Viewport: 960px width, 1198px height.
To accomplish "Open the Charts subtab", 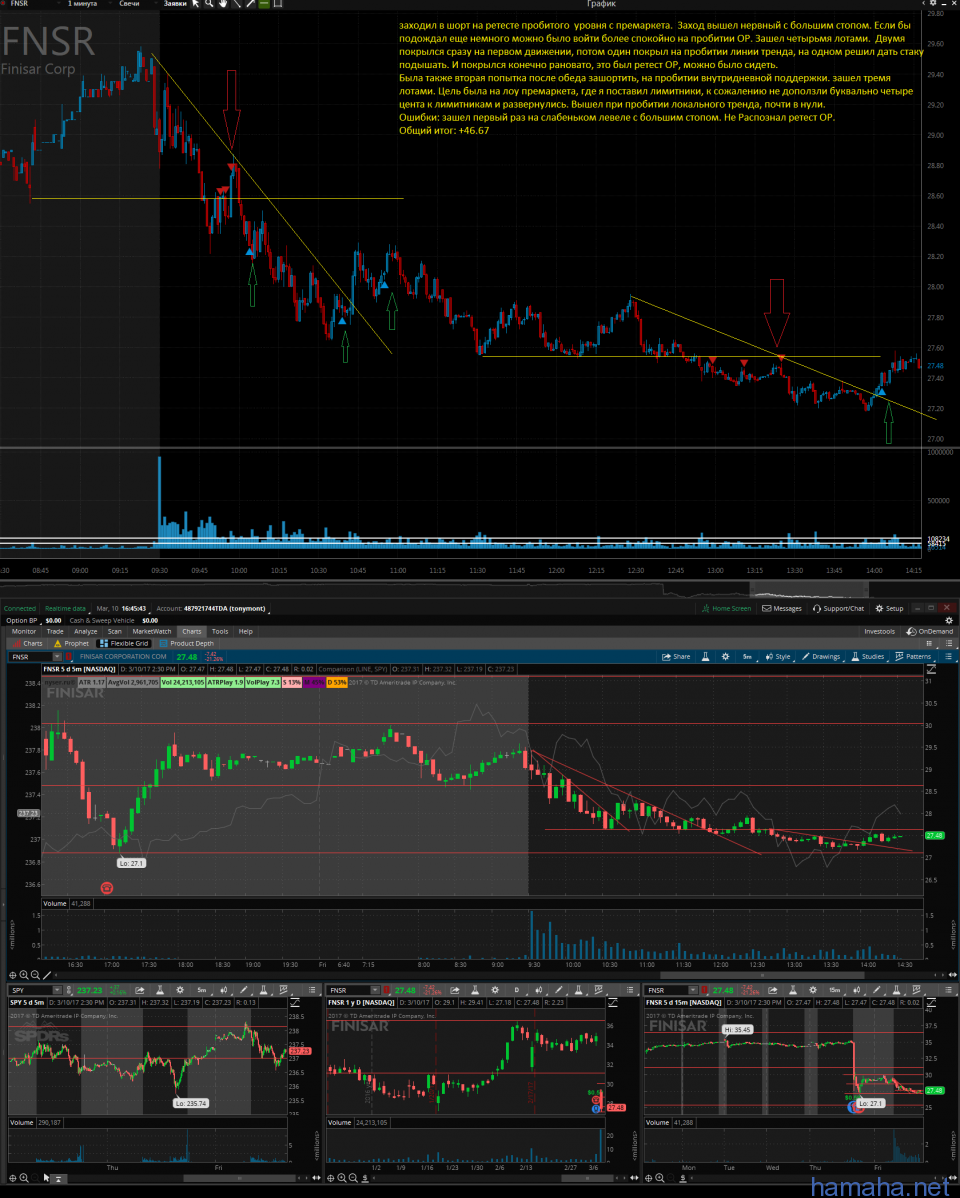I will coord(28,644).
